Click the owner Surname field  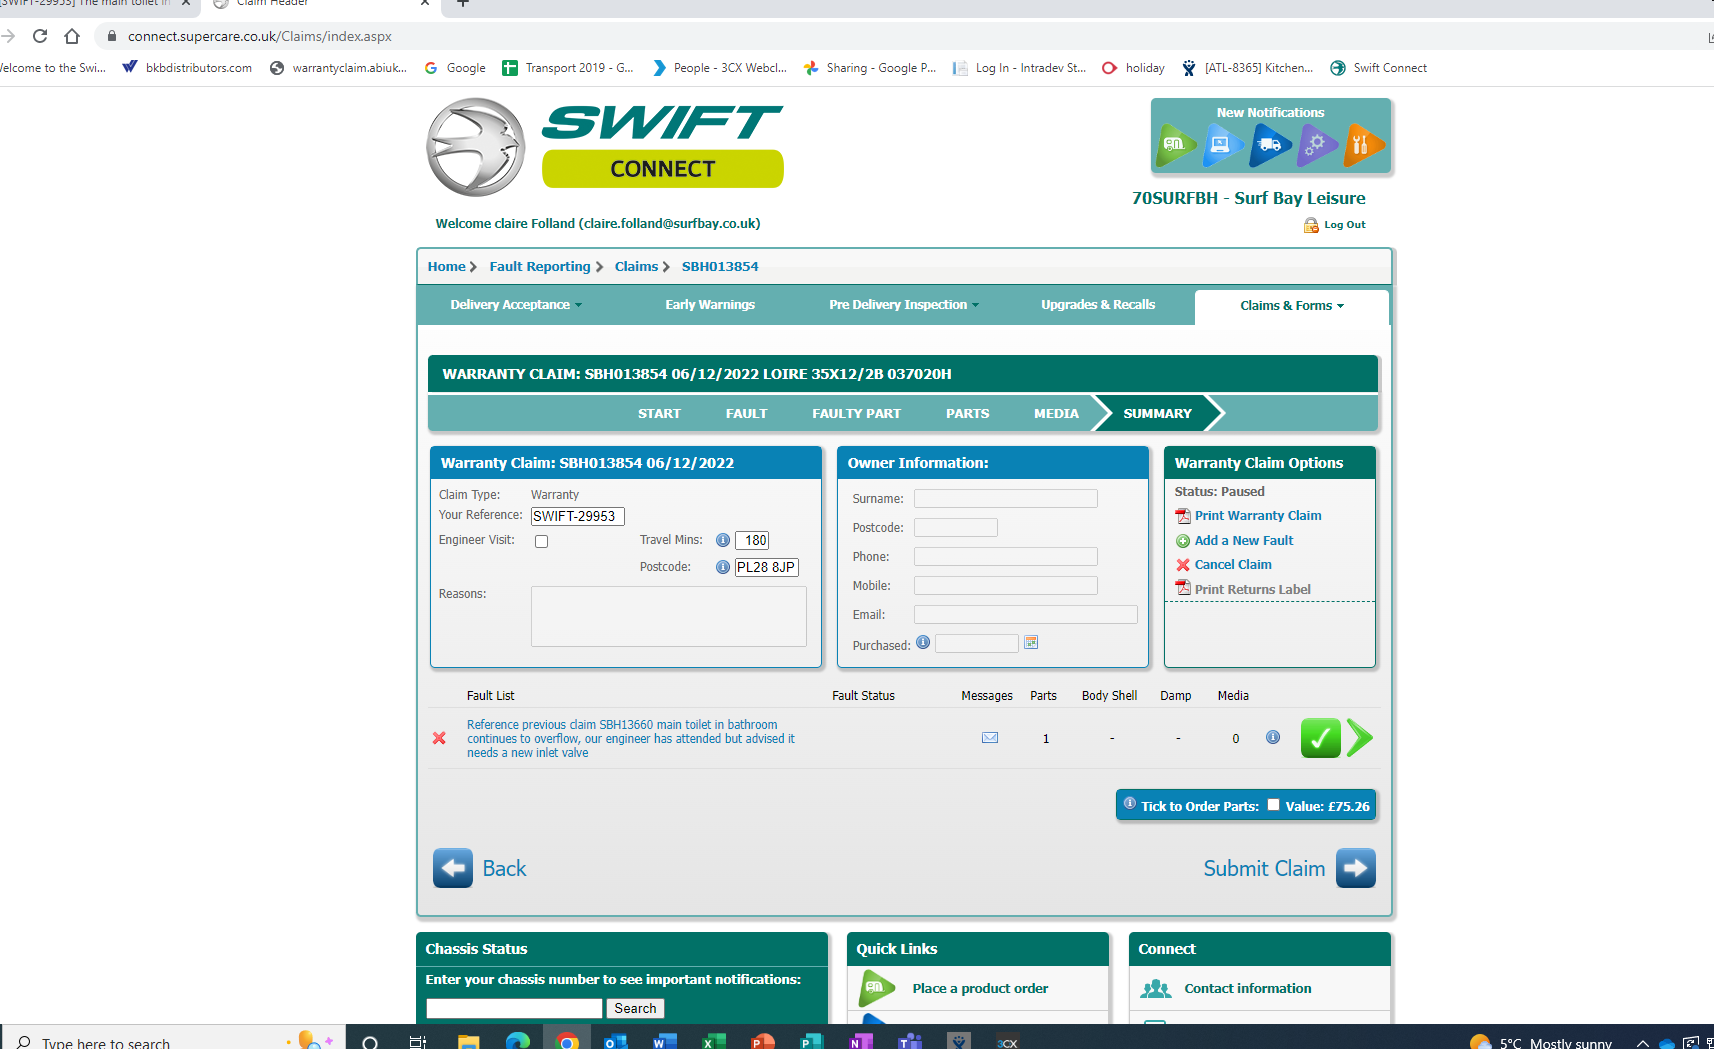[x=1006, y=498]
